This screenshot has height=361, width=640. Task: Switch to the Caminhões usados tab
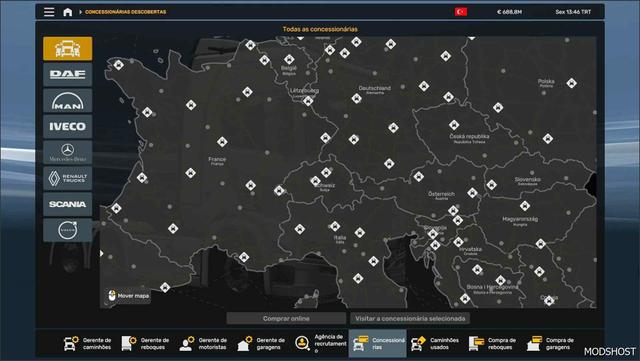pos(435,343)
